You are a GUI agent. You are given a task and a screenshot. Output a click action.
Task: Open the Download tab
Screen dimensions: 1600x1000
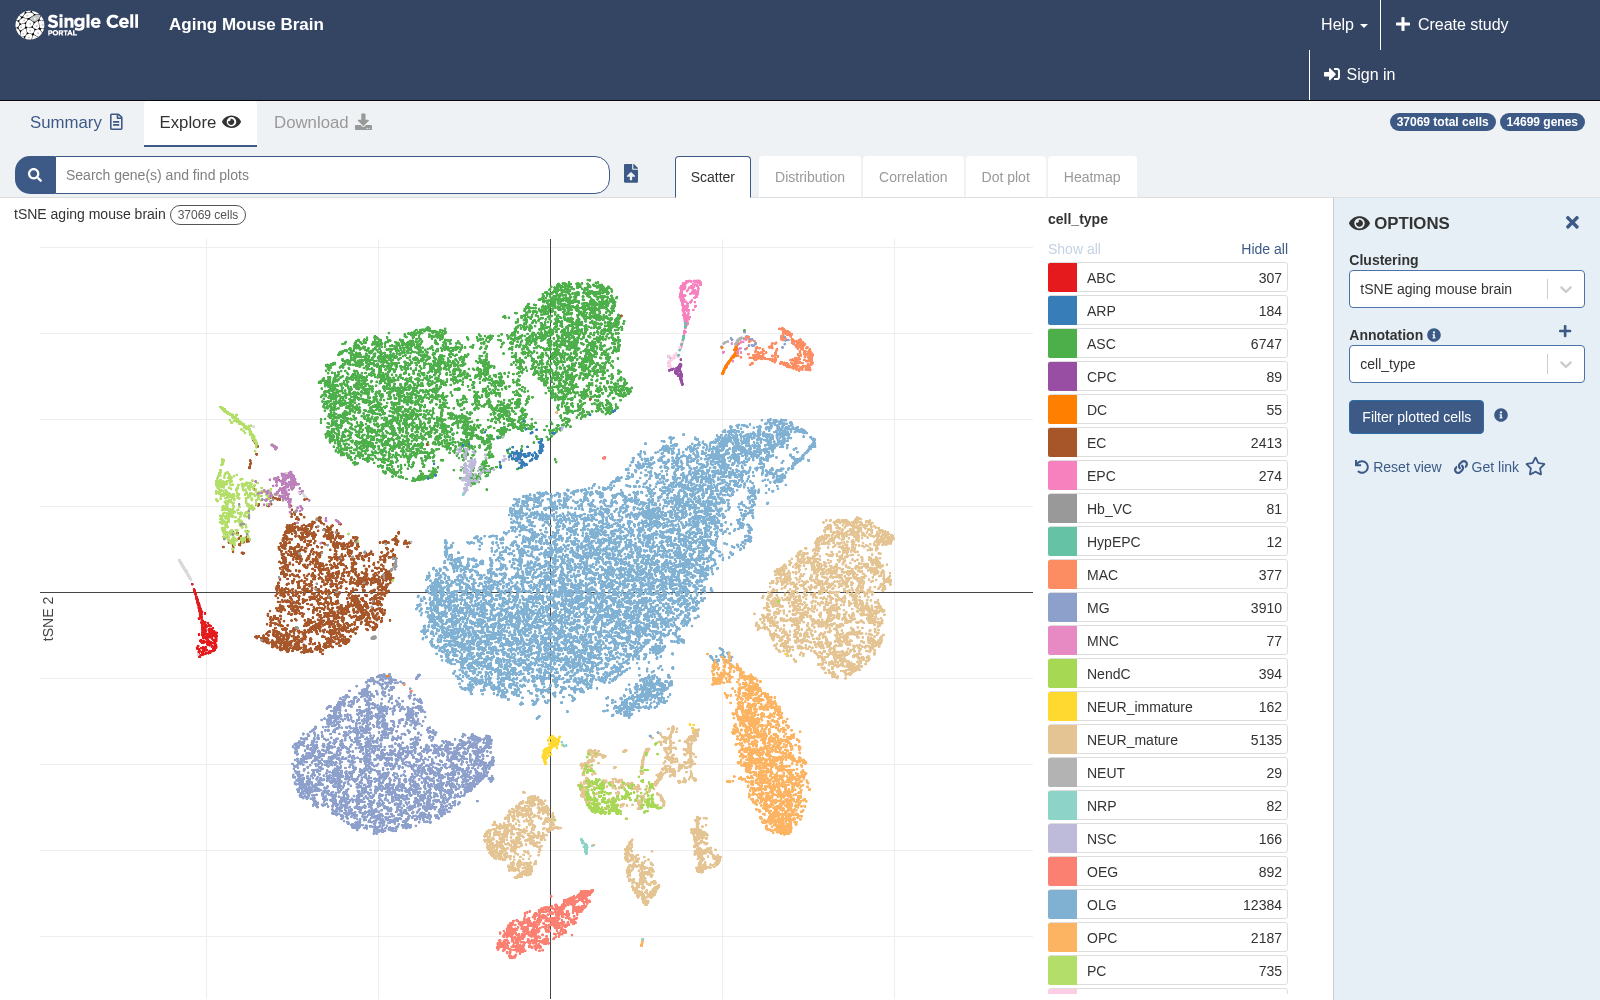click(323, 122)
